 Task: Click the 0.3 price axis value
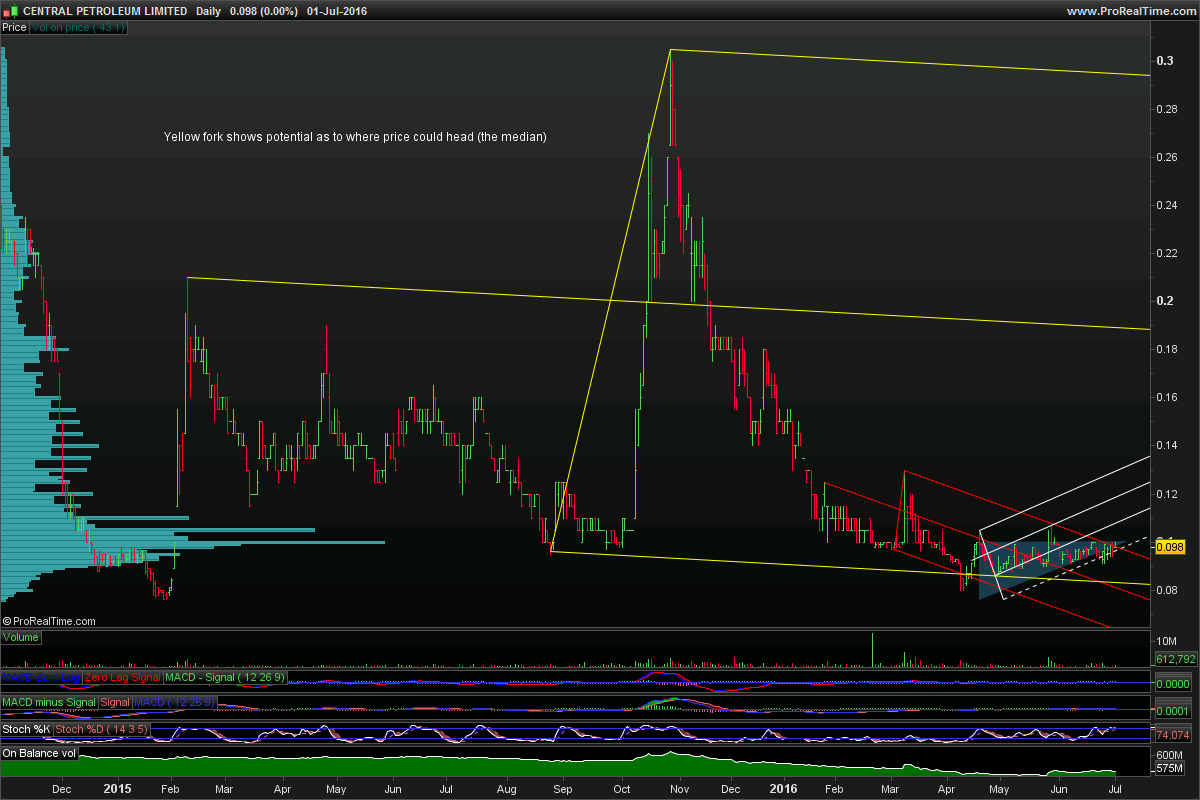[x=1165, y=61]
